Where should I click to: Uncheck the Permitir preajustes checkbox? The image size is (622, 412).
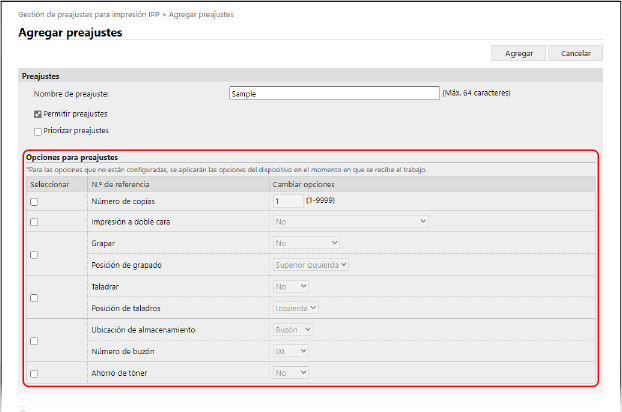(x=38, y=114)
